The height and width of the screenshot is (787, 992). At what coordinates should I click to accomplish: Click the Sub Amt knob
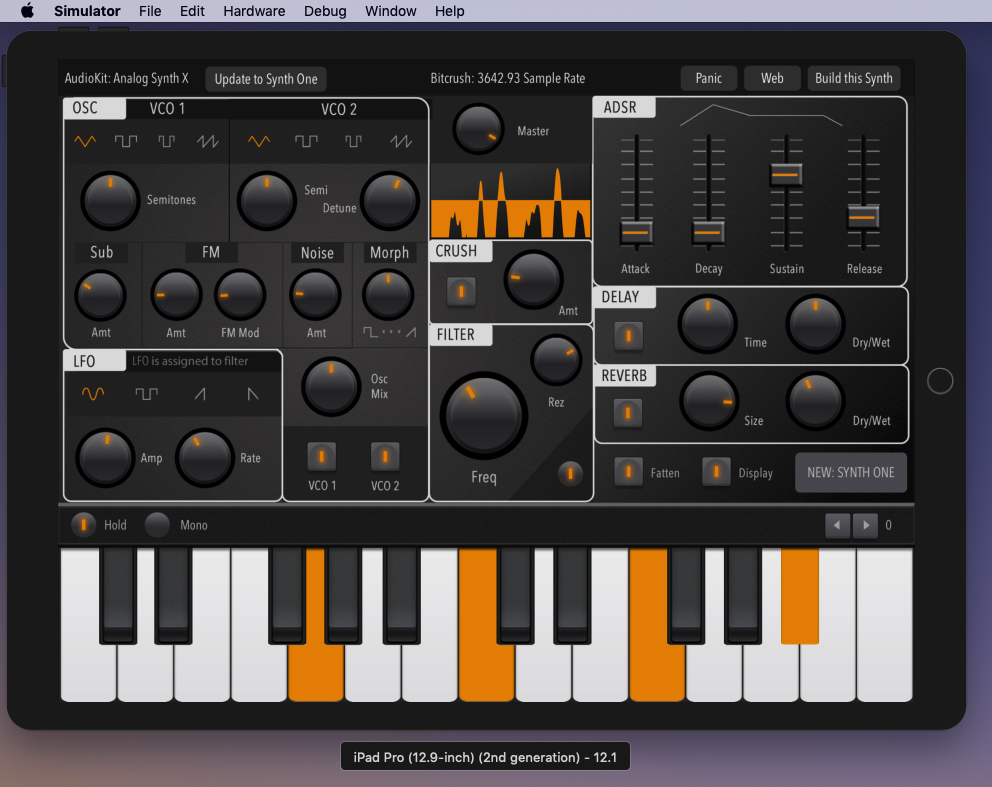click(101, 295)
